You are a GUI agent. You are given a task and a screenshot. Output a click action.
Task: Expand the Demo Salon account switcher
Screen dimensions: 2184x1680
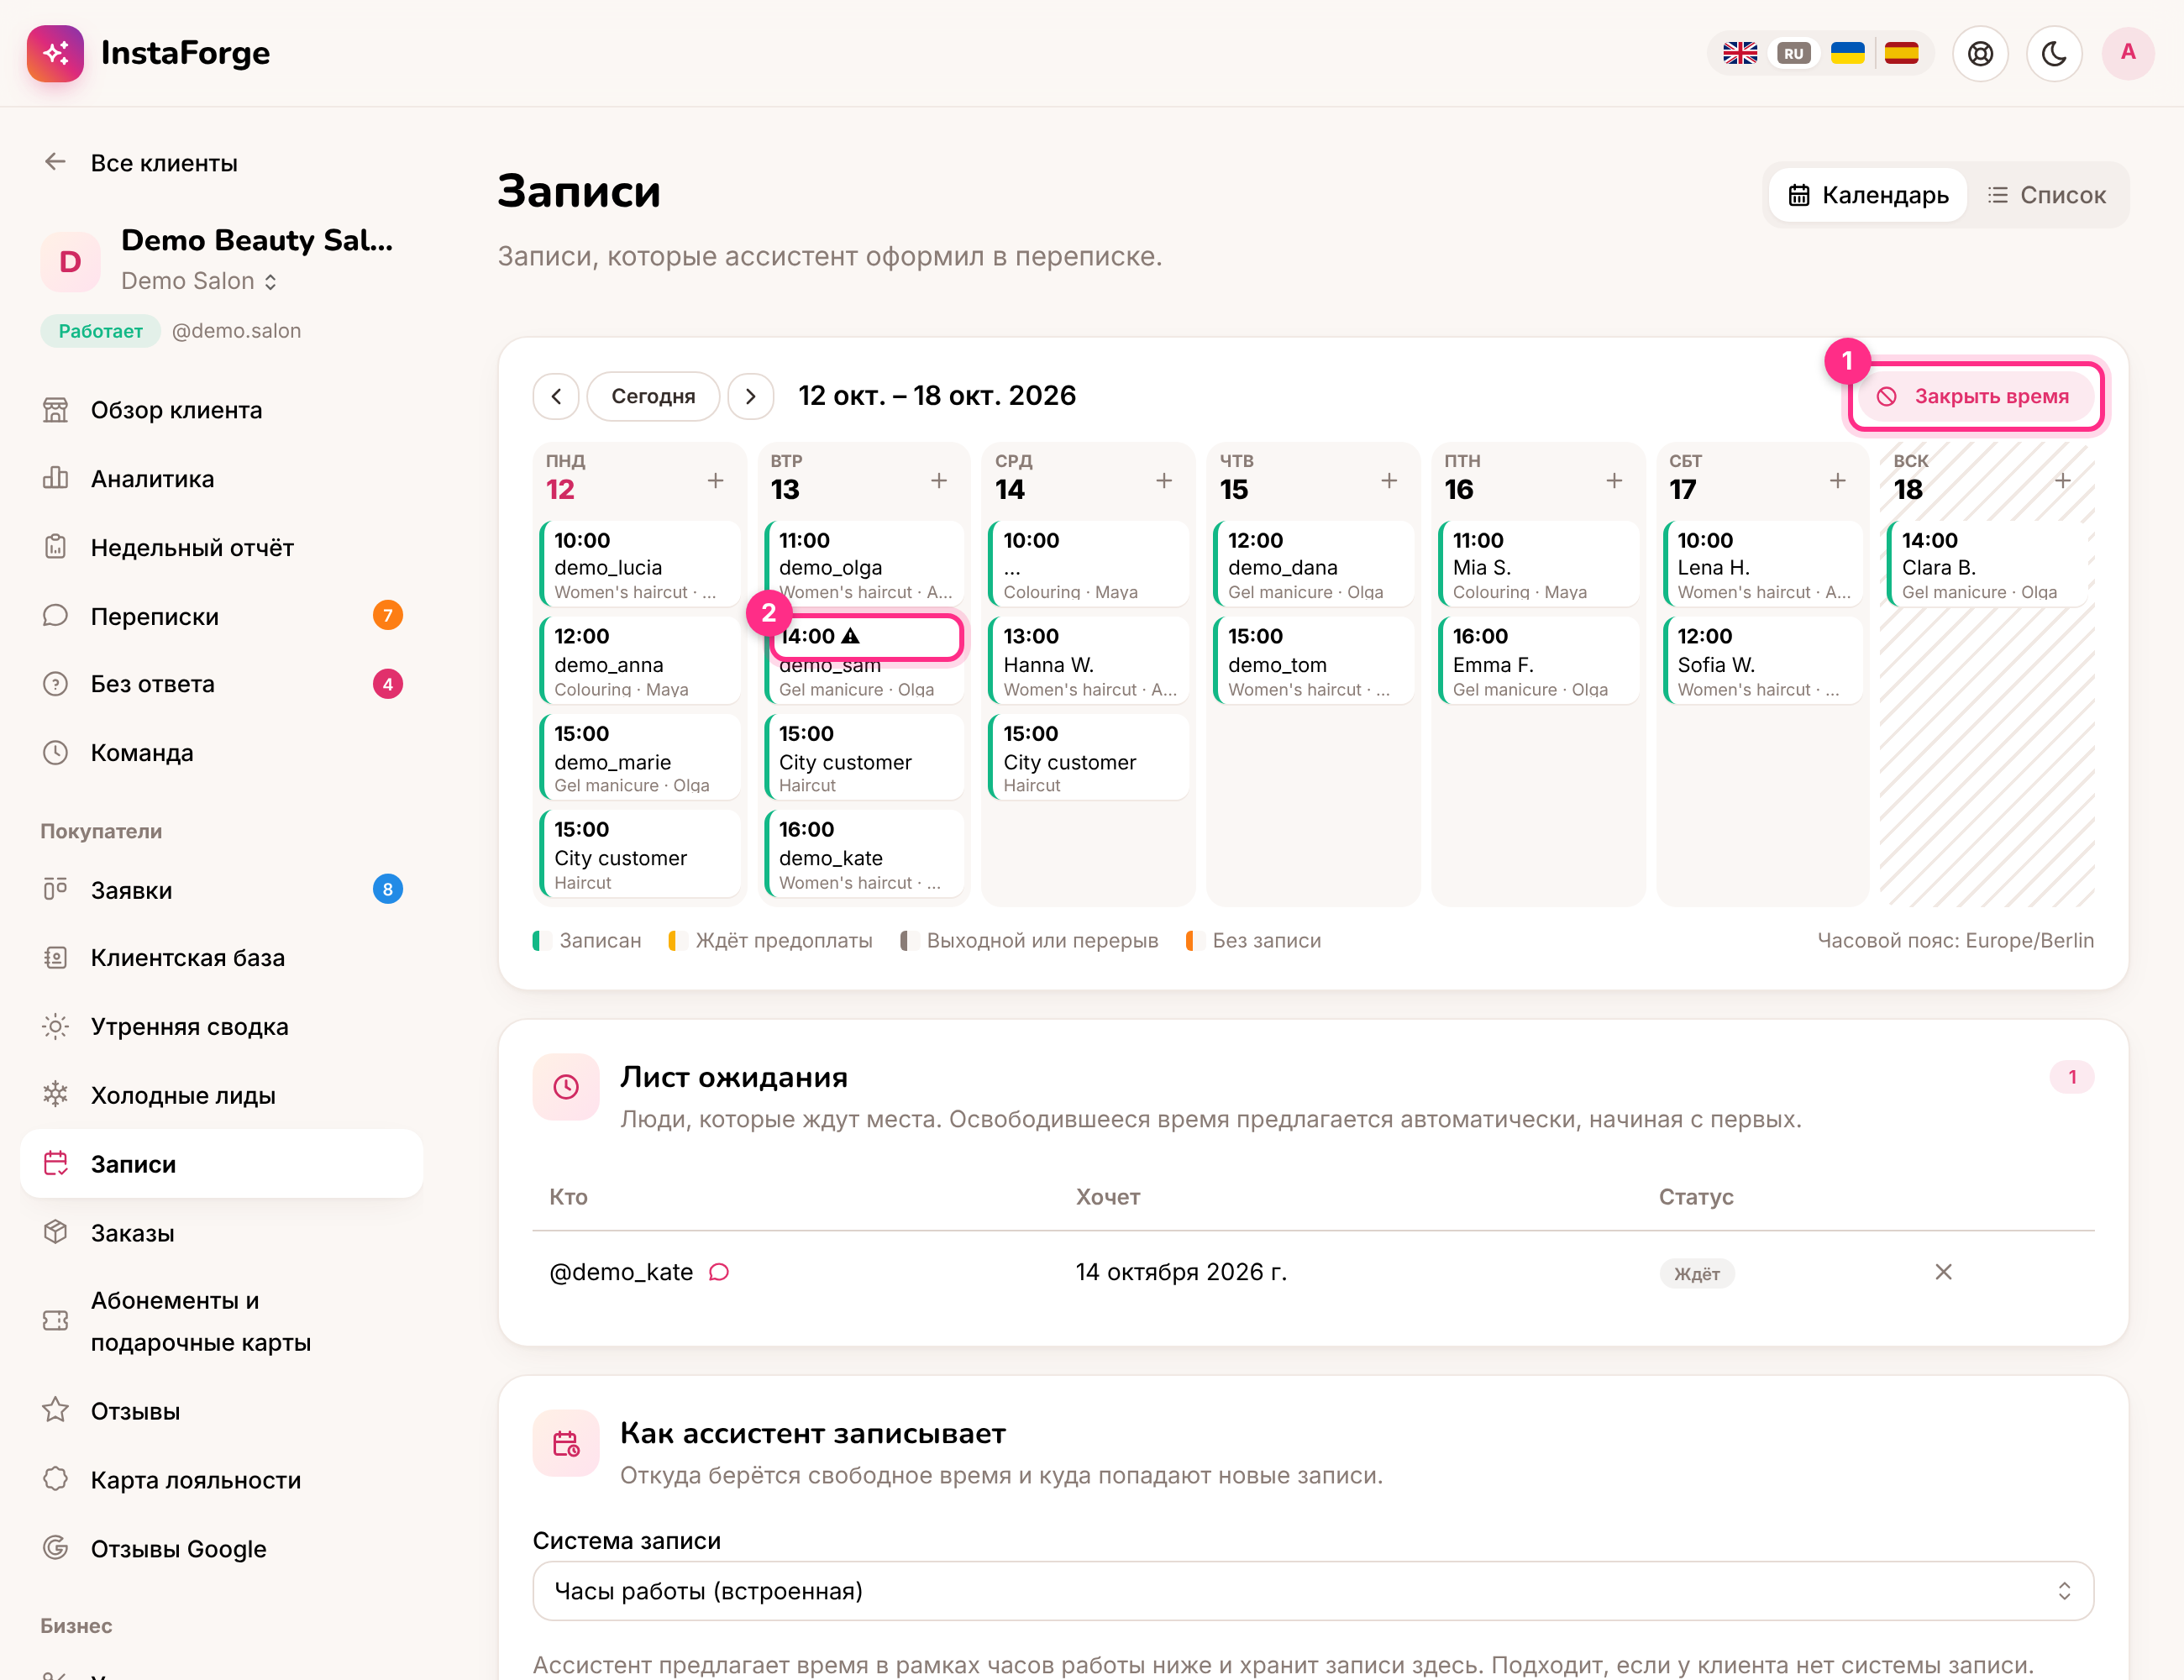pos(199,281)
